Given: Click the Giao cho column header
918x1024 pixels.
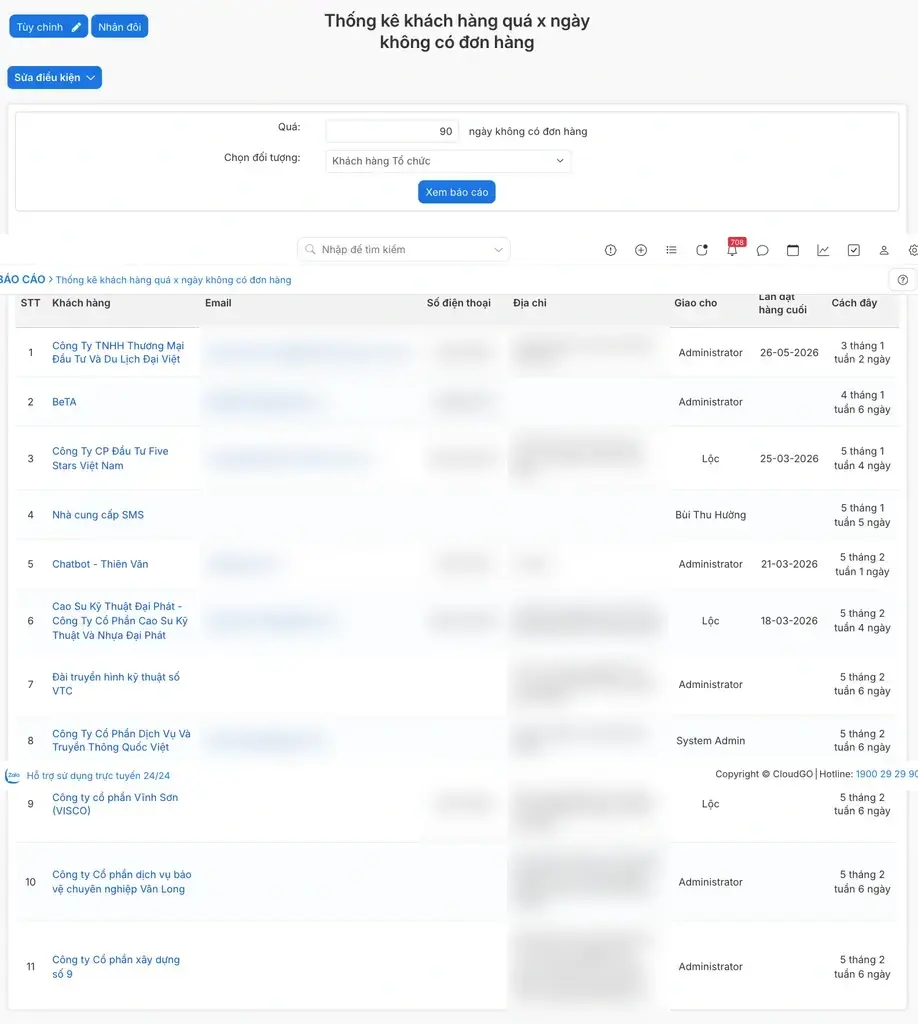Looking at the screenshot, I should 695,303.
